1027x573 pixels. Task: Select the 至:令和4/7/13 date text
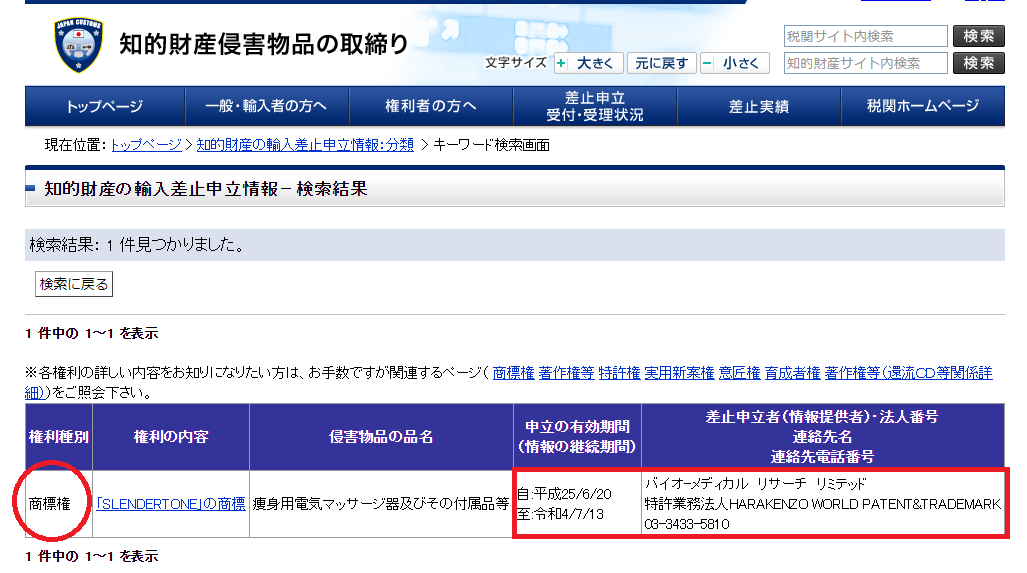tap(560, 514)
